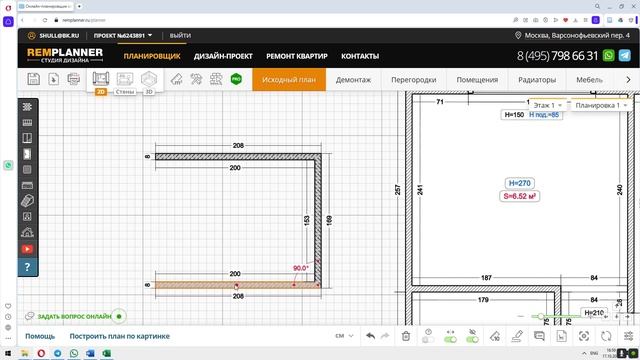Select the window tool in left sidebar
Screen dimensions: 640x360
pos(27,138)
